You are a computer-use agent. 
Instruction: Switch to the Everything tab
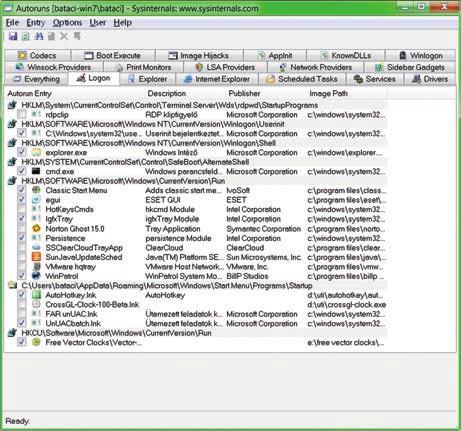point(36,79)
